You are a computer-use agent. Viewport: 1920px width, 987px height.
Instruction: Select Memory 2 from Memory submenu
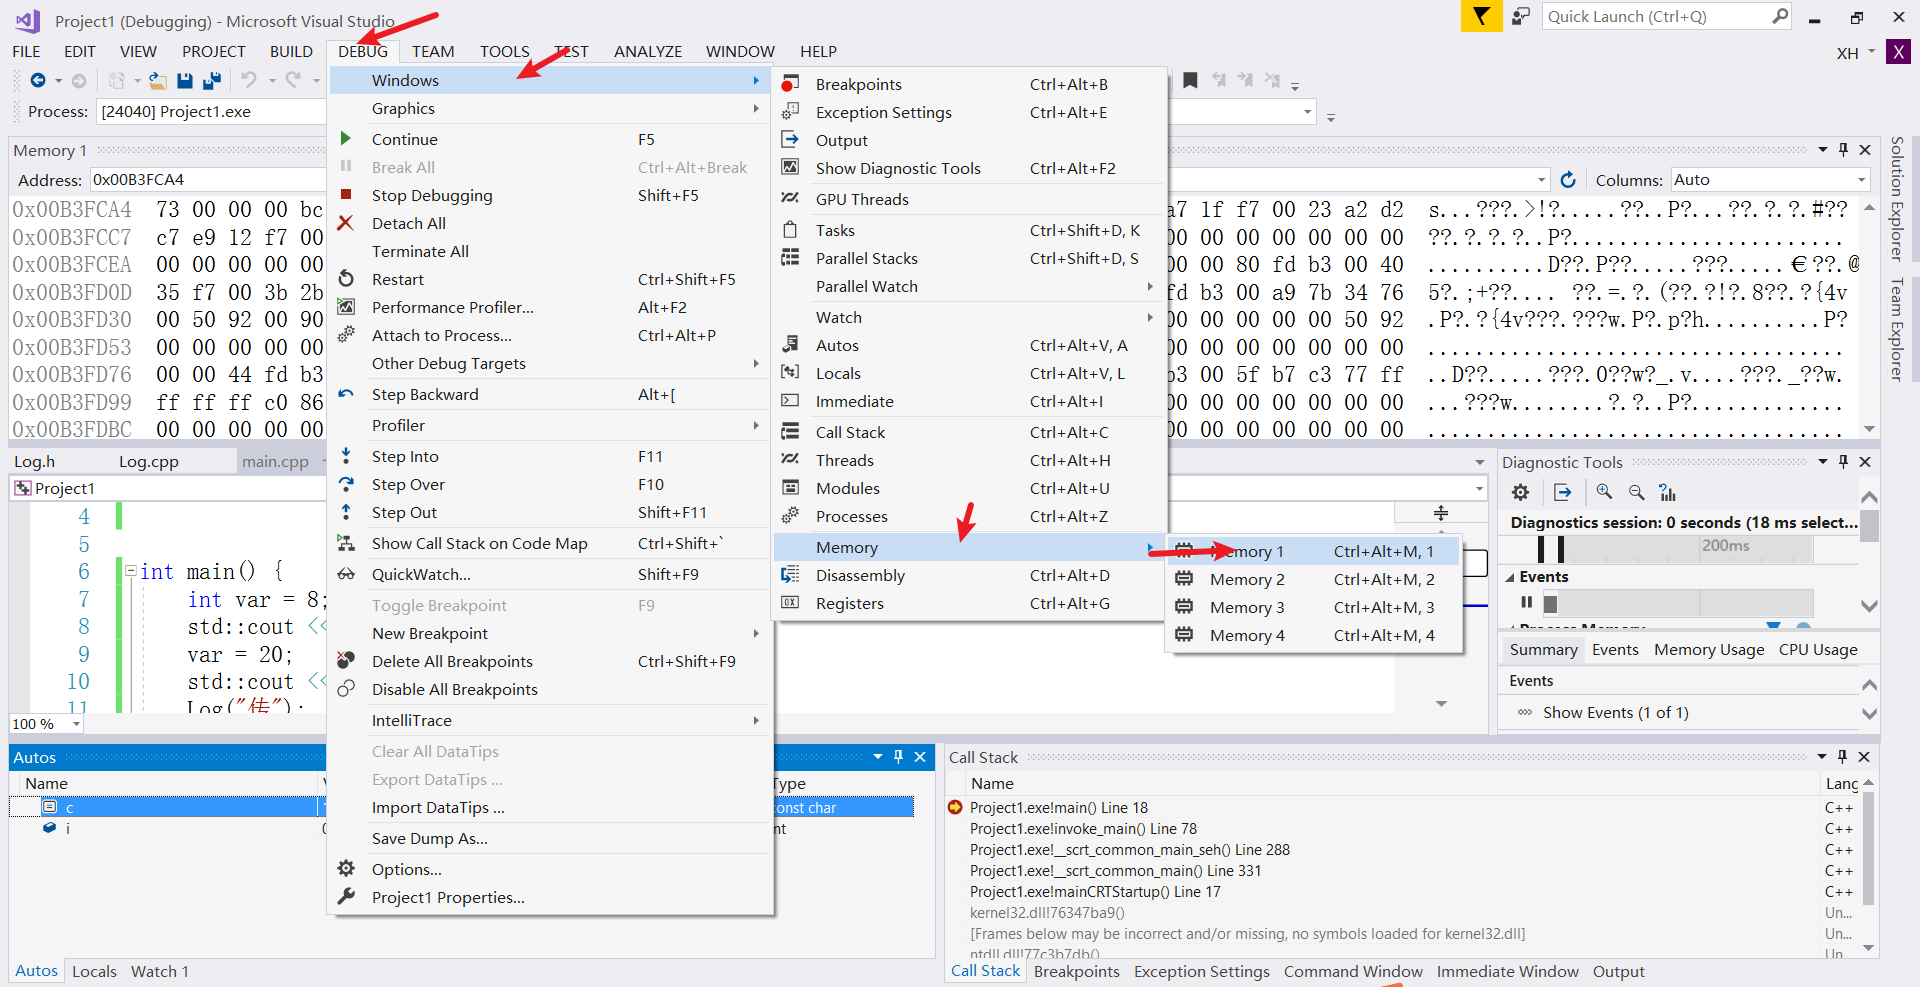(x=1314, y=579)
